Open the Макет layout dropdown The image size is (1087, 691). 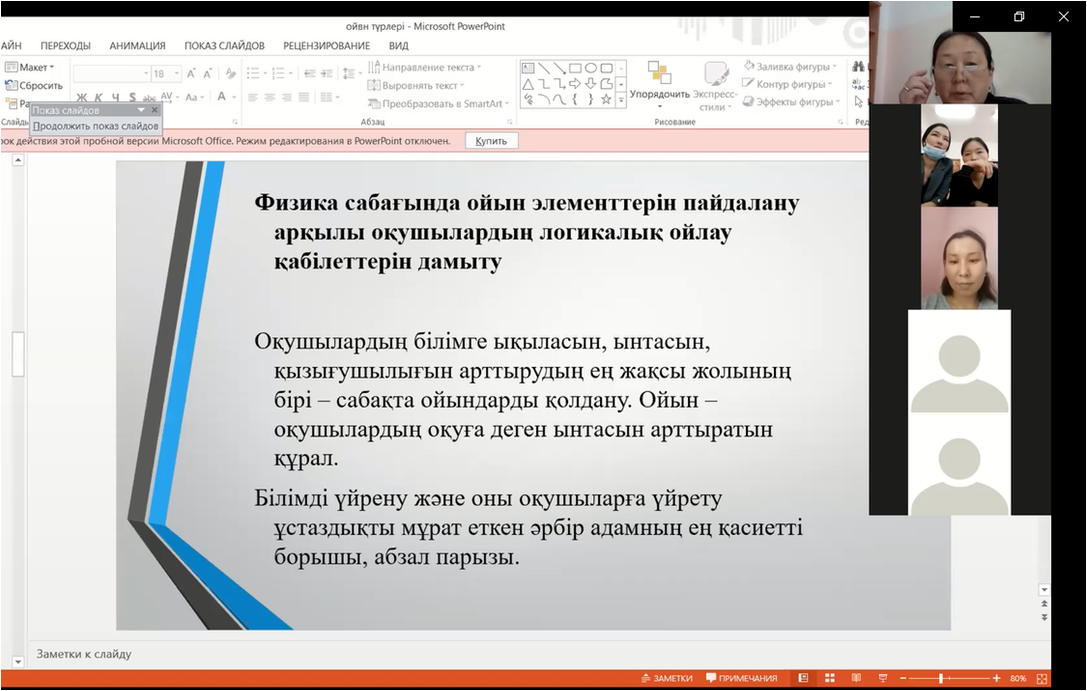click(x=34, y=67)
